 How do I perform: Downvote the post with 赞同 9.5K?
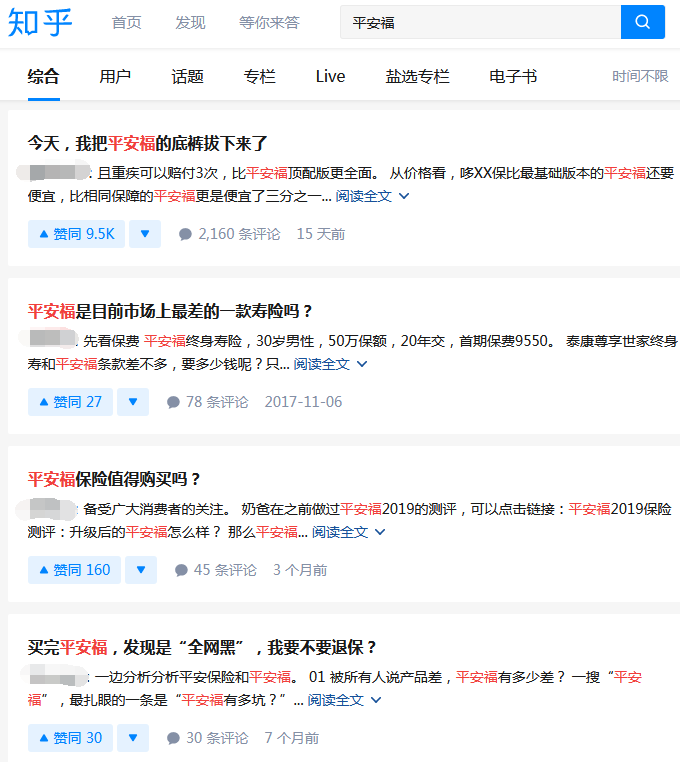coord(145,234)
